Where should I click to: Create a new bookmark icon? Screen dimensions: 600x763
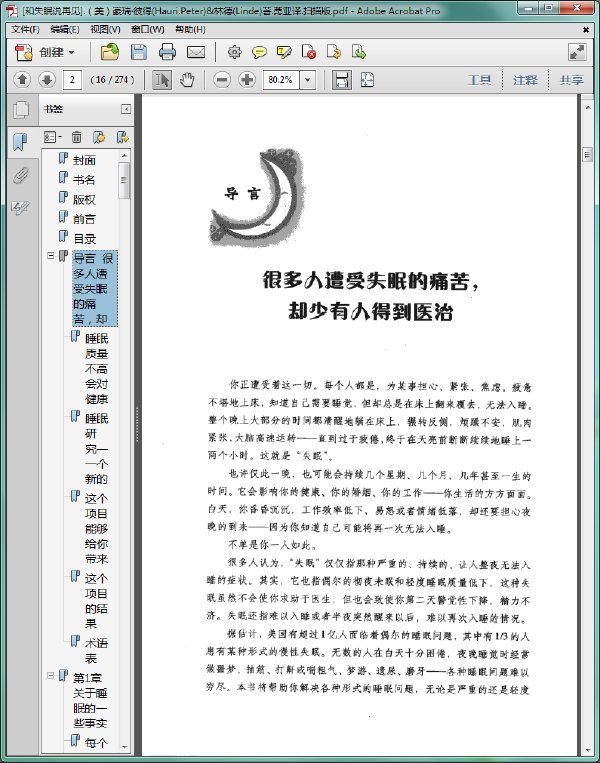pos(99,137)
